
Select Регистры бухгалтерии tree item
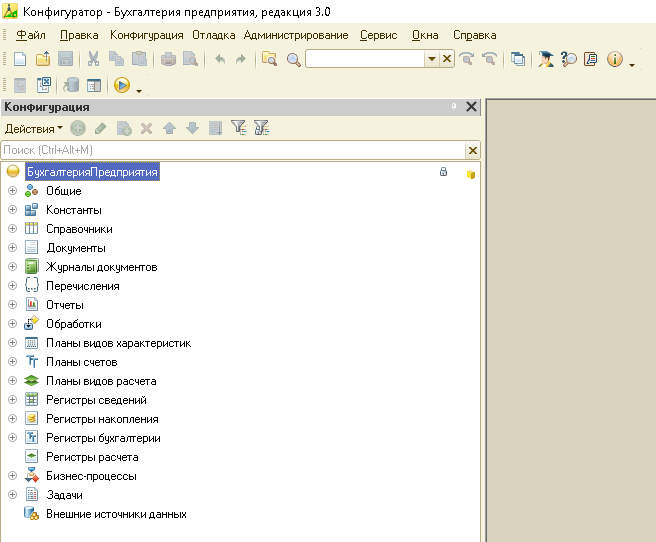click(103, 438)
